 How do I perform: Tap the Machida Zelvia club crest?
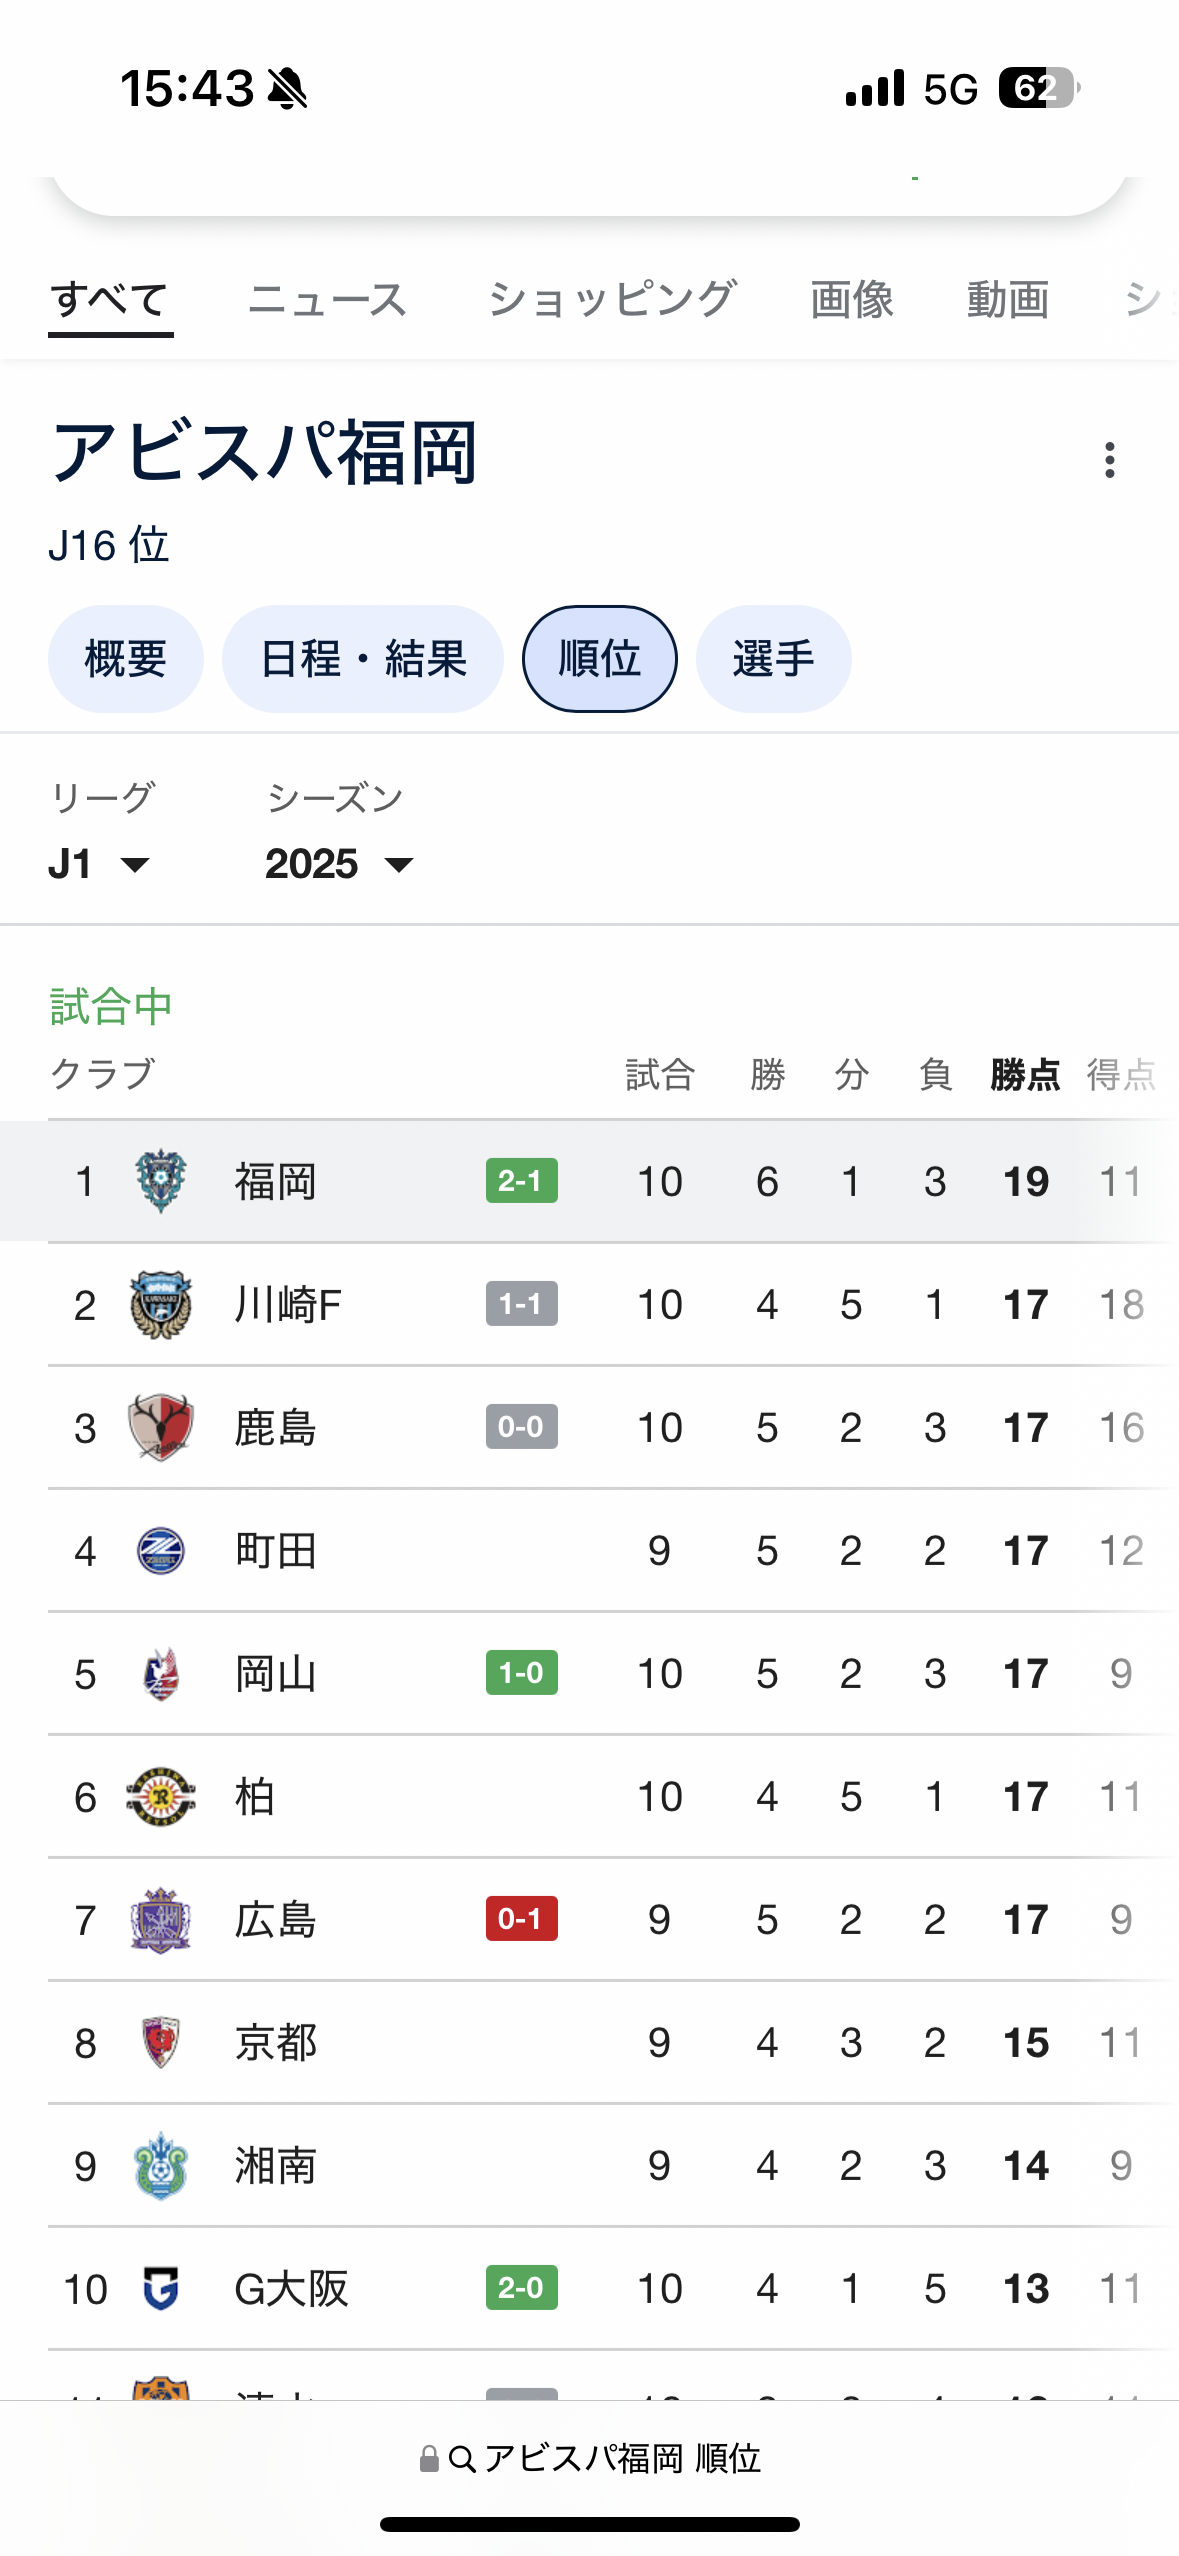(x=160, y=1551)
